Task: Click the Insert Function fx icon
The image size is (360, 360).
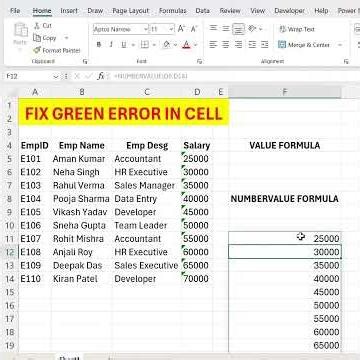Action: pos(101,77)
